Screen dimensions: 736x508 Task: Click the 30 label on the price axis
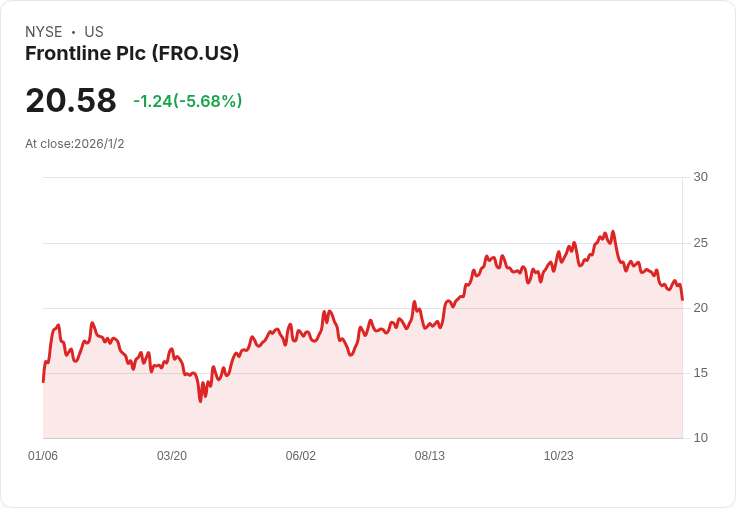tap(700, 177)
